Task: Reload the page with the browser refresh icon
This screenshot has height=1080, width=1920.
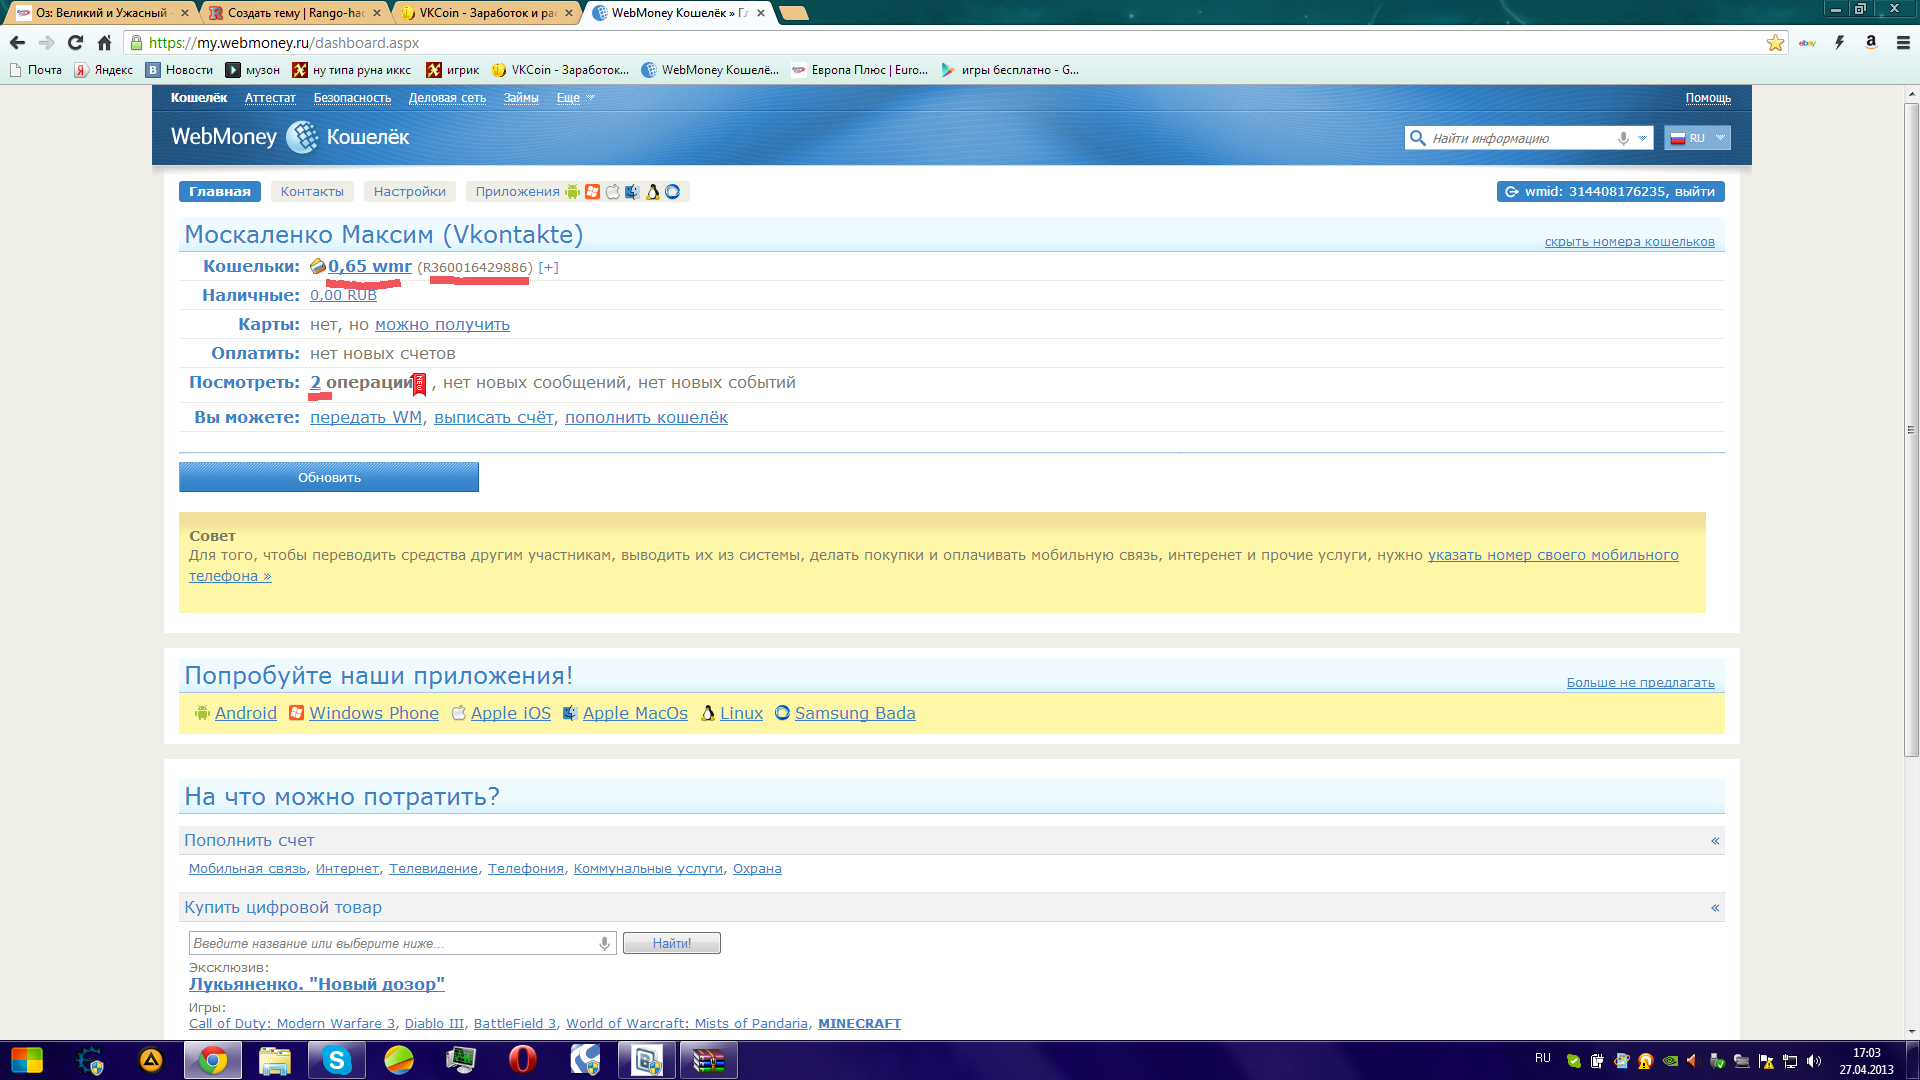Action: (75, 42)
